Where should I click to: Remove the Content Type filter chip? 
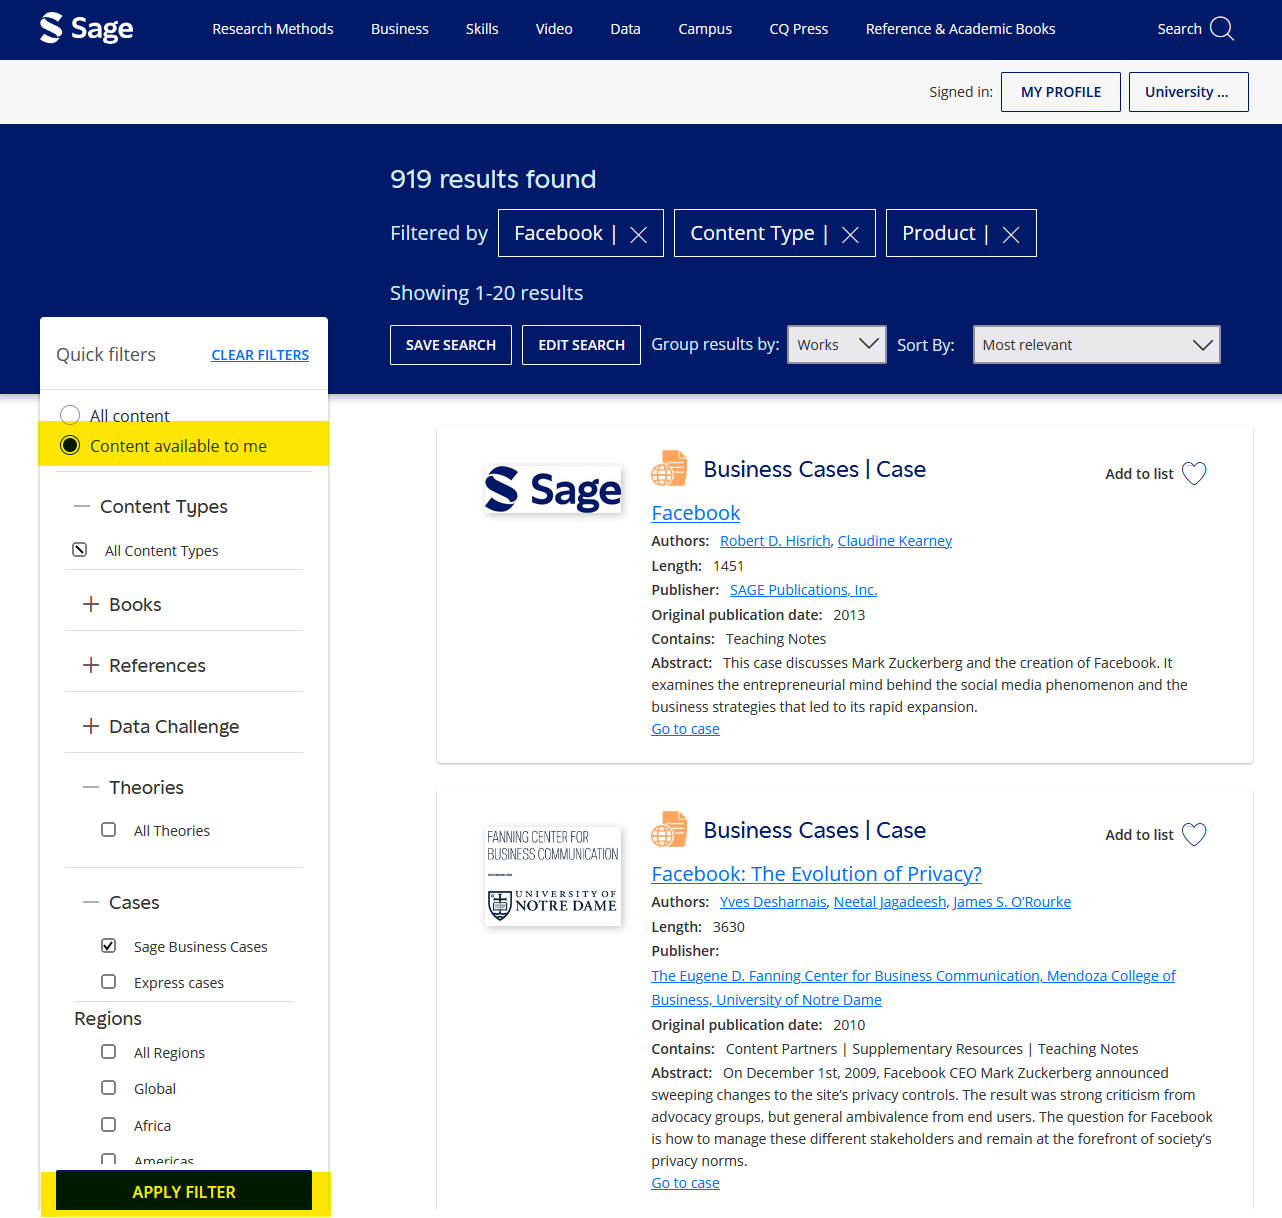point(849,234)
